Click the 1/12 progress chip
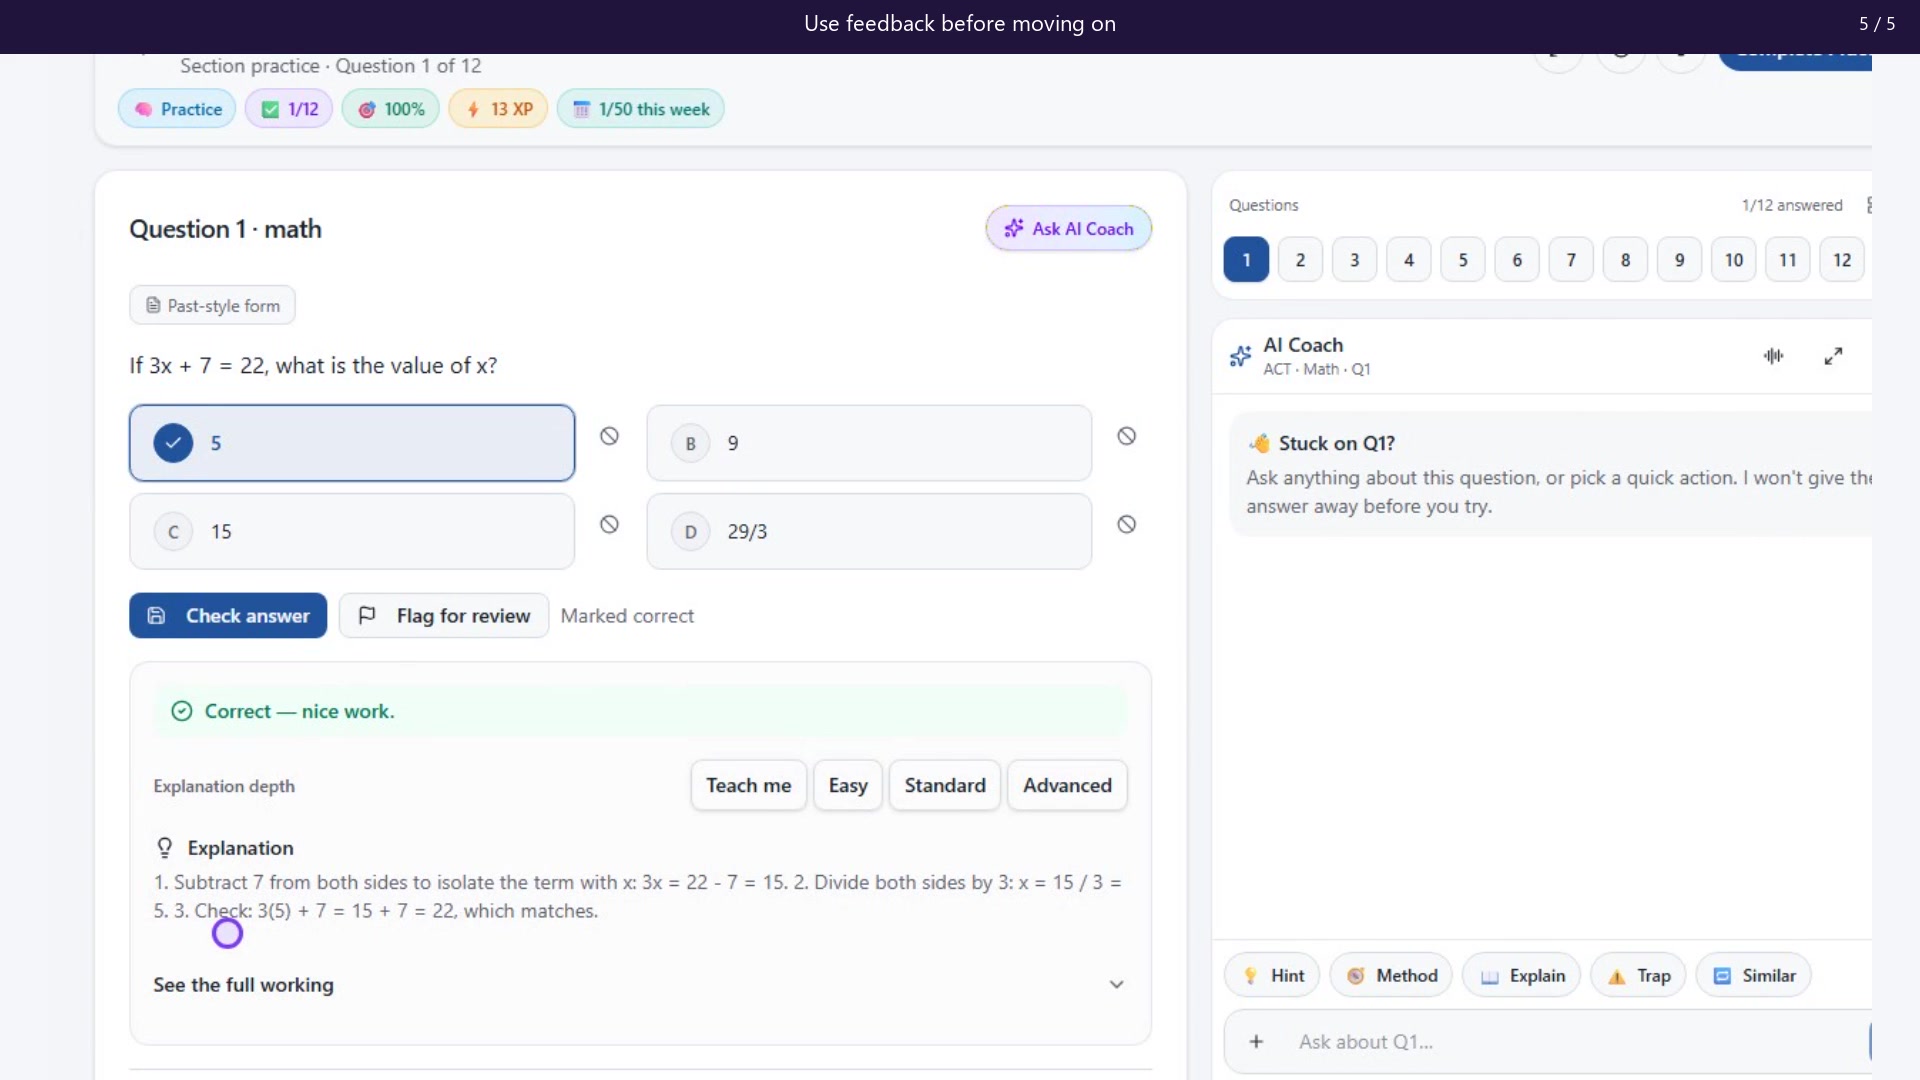This screenshot has height=1080, width=1920. coord(289,109)
